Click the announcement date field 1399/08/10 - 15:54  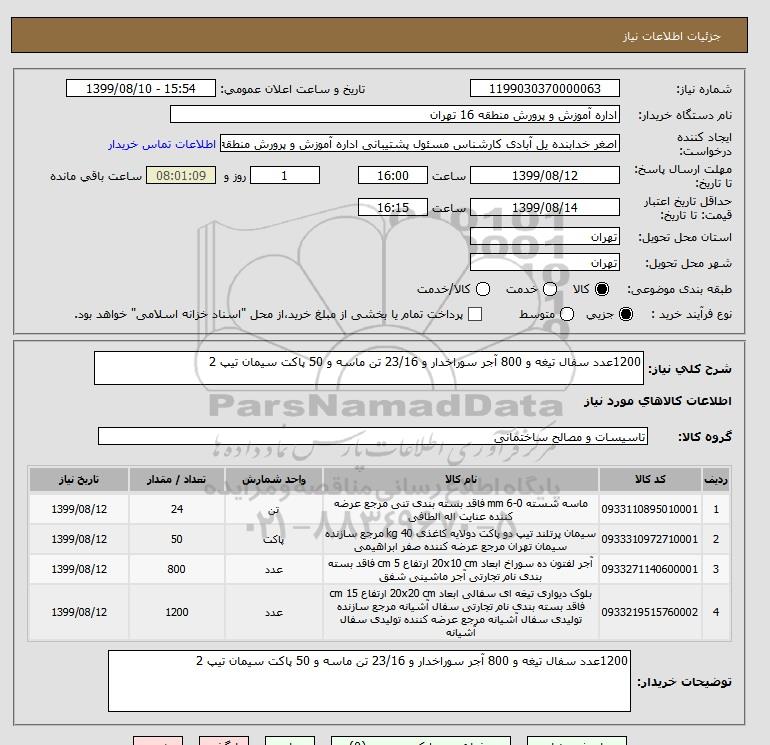(x=140, y=88)
